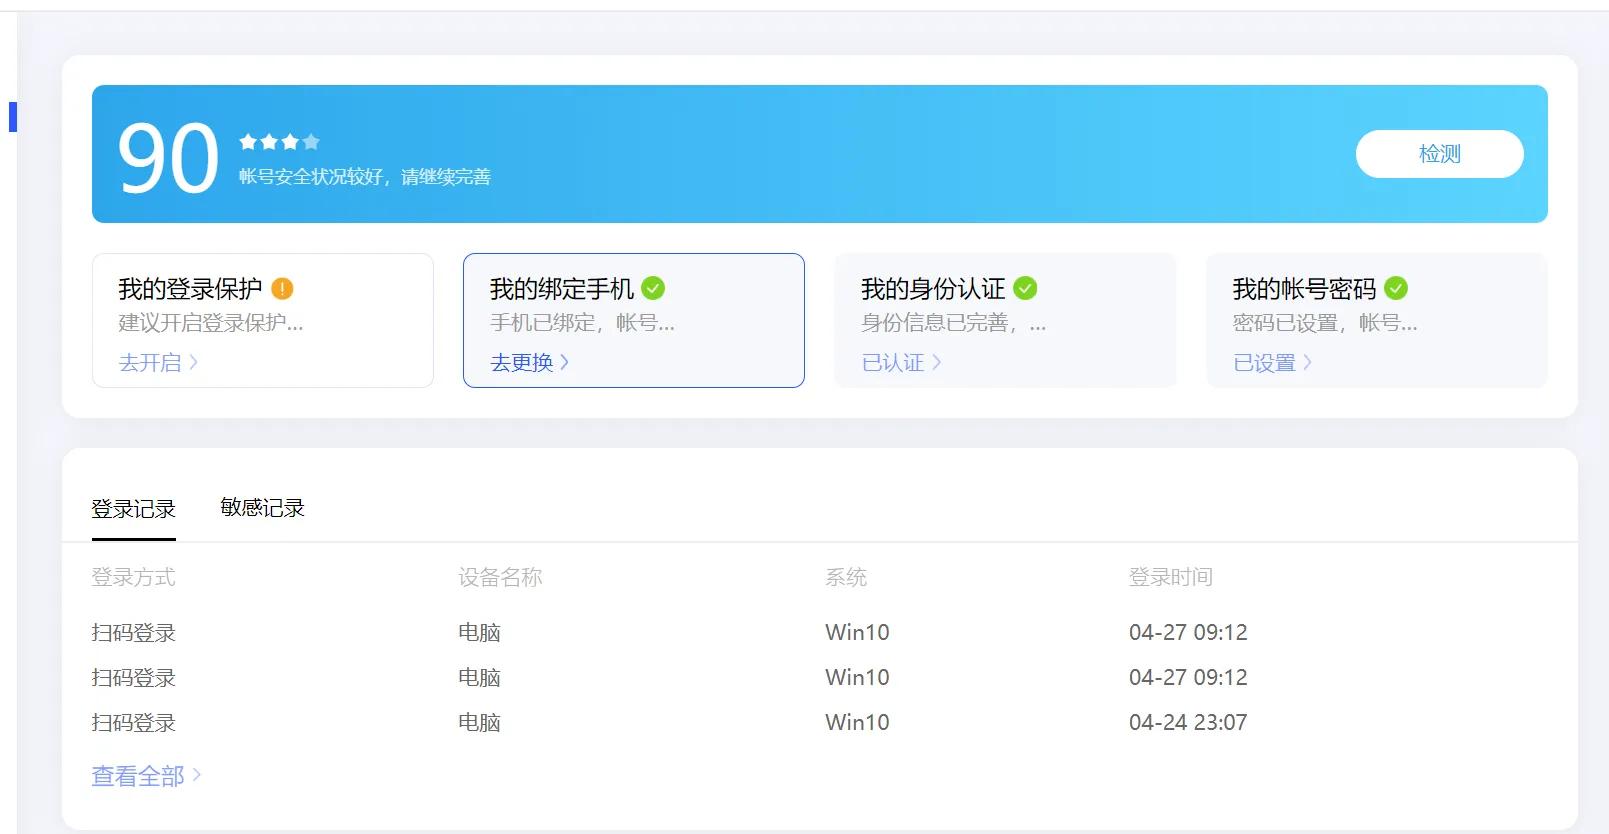1609x834 pixels.
Task: Click the green check icon next to 我的绑定手机
Action: pos(653,289)
